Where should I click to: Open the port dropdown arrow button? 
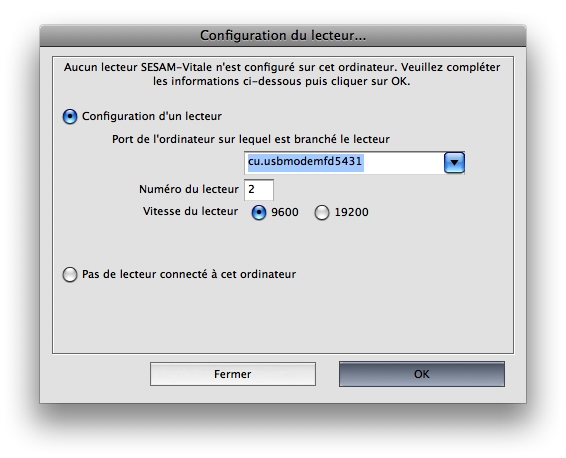pyautogui.click(x=454, y=163)
